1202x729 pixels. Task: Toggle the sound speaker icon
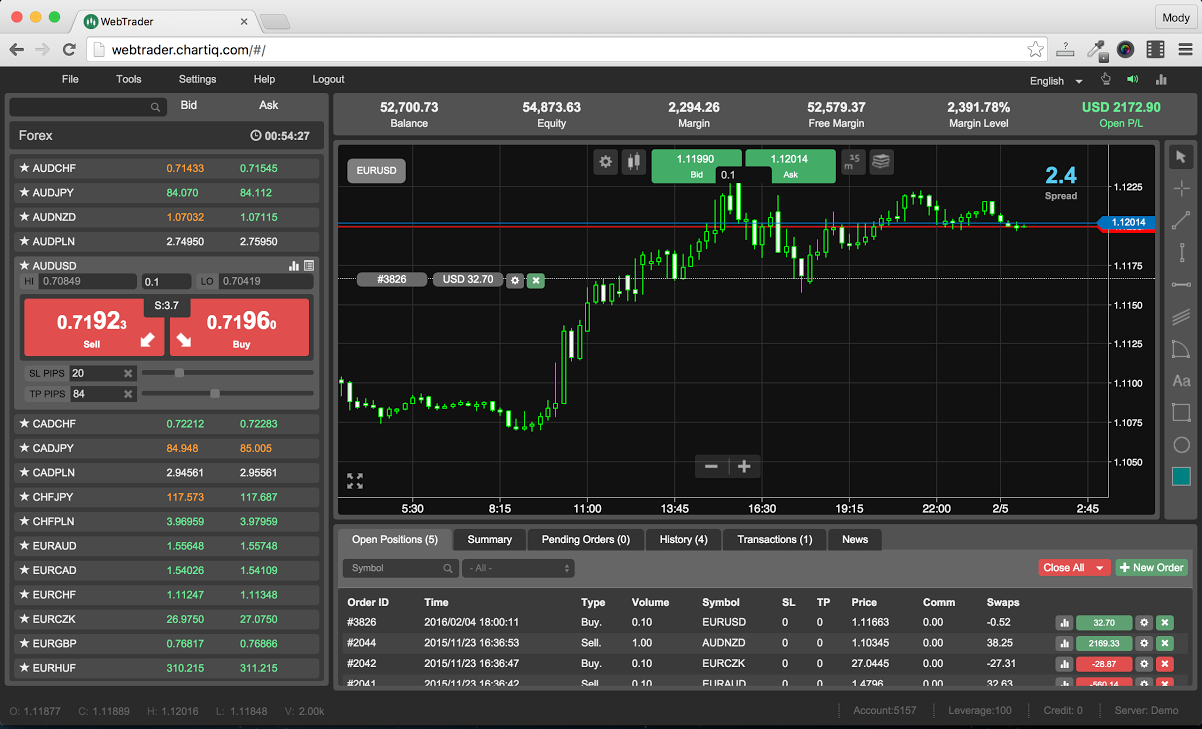[x=1133, y=80]
